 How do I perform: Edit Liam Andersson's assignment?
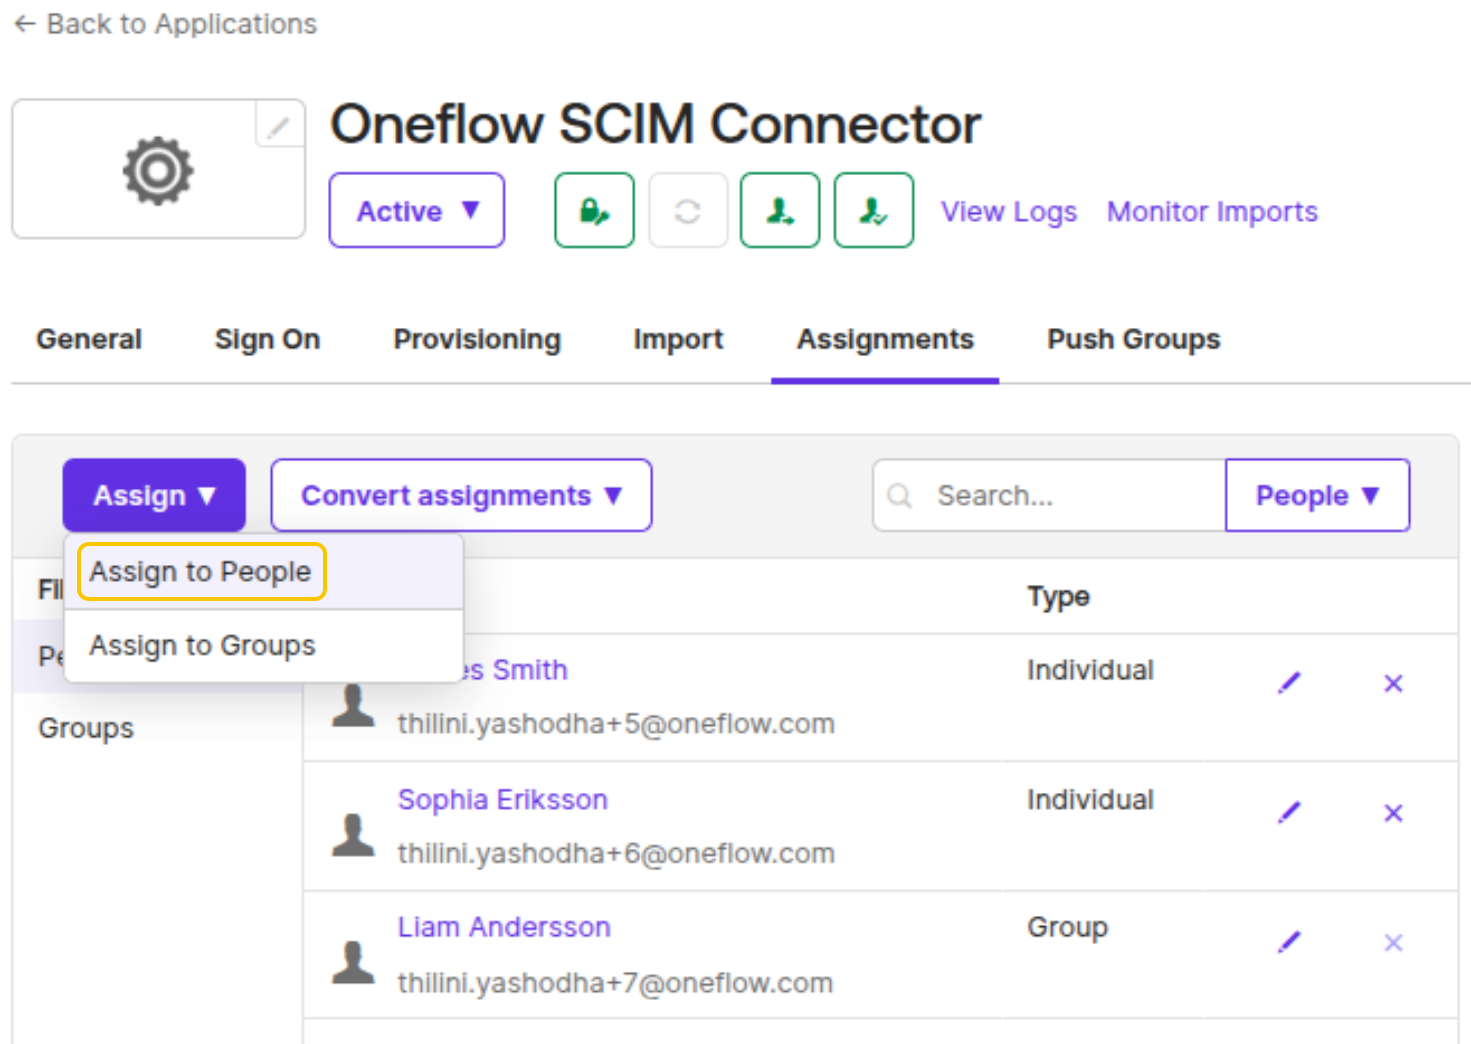click(1290, 942)
